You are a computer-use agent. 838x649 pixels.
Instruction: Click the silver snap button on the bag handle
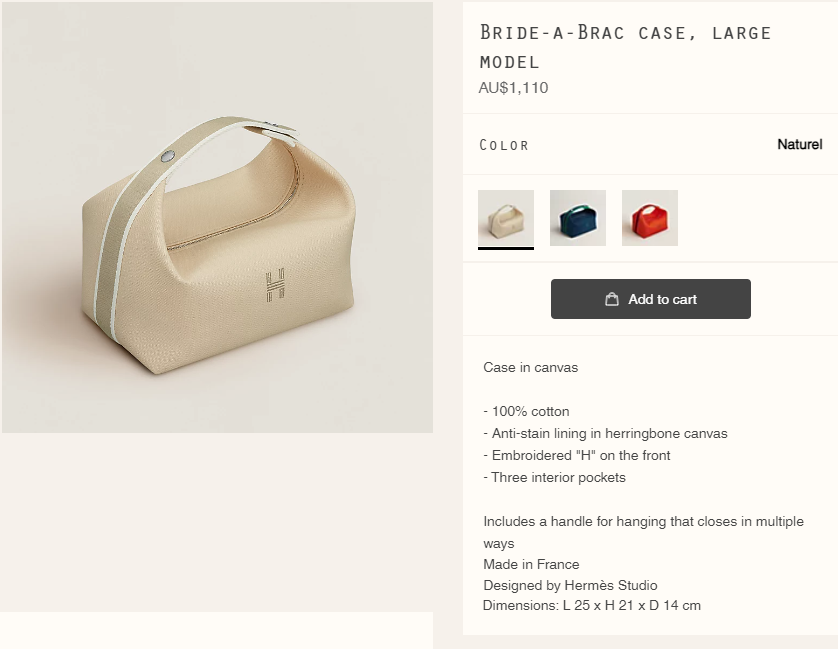168,155
